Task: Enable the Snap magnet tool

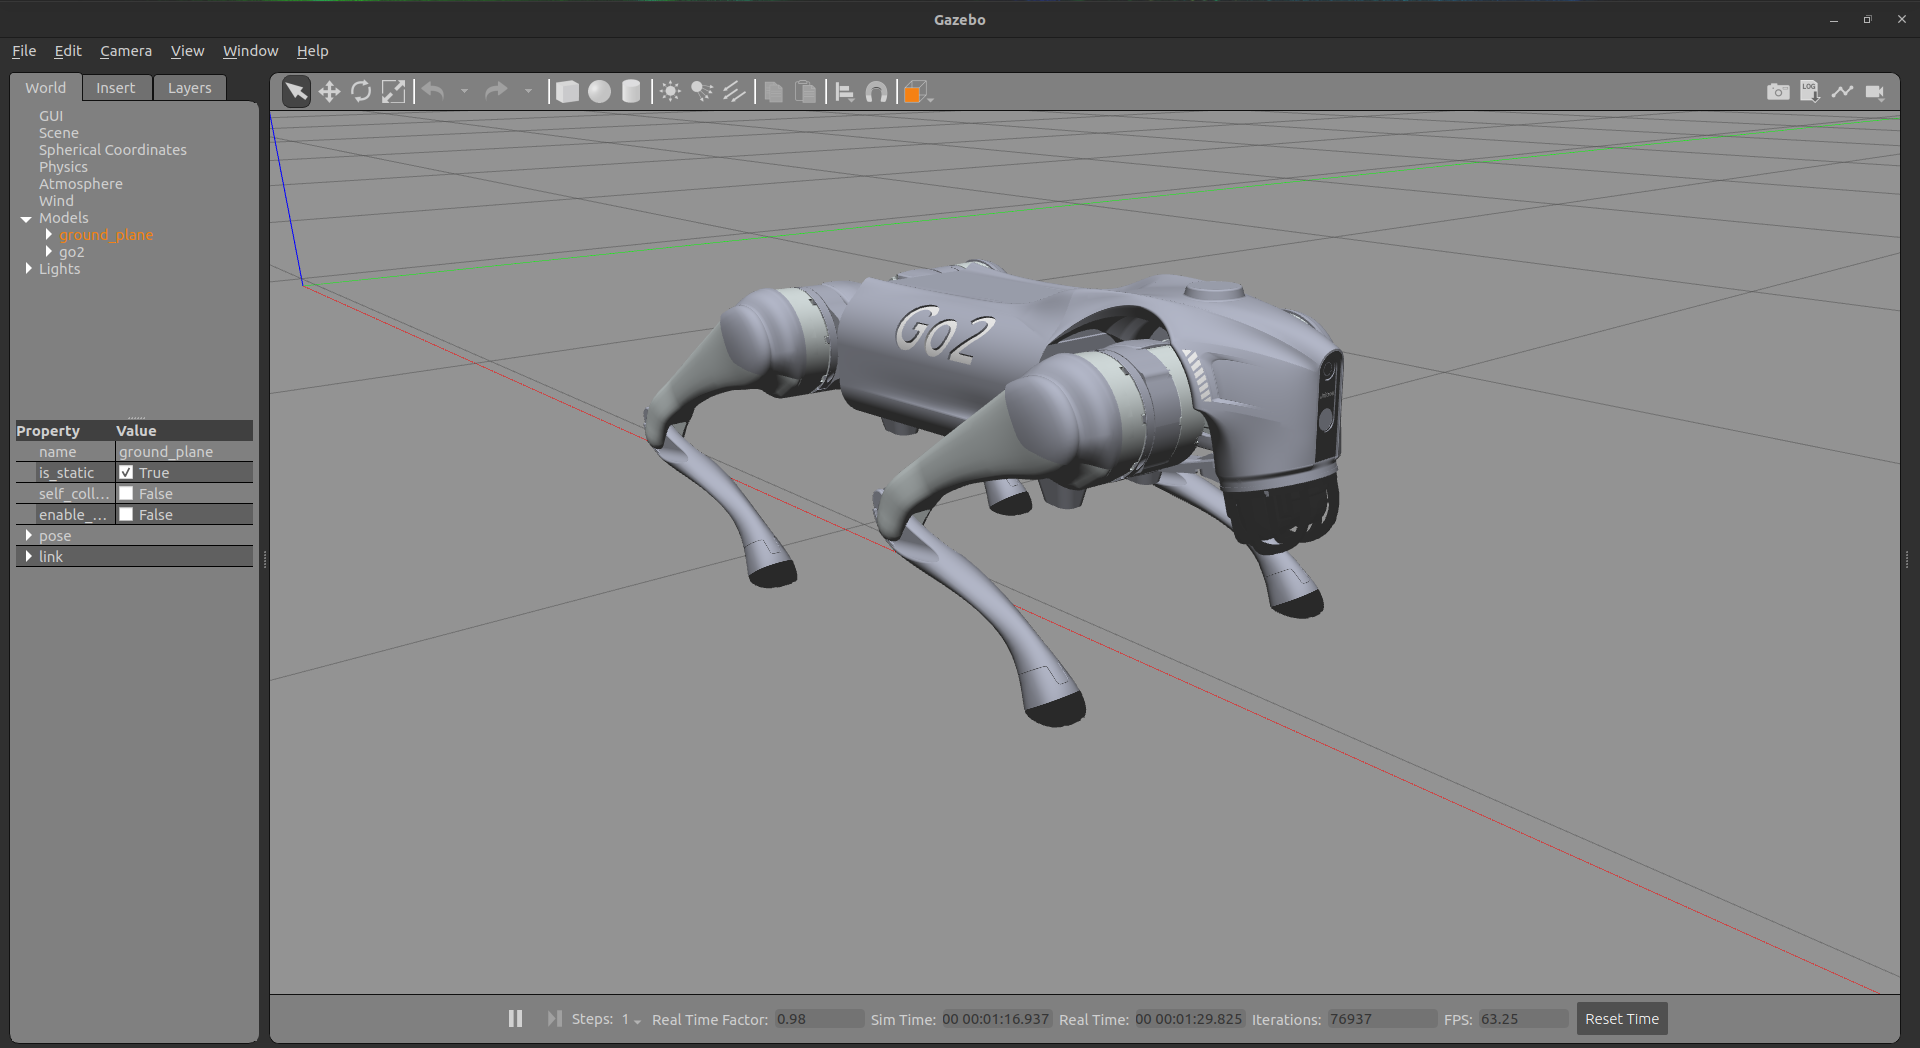Action: pos(876,92)
